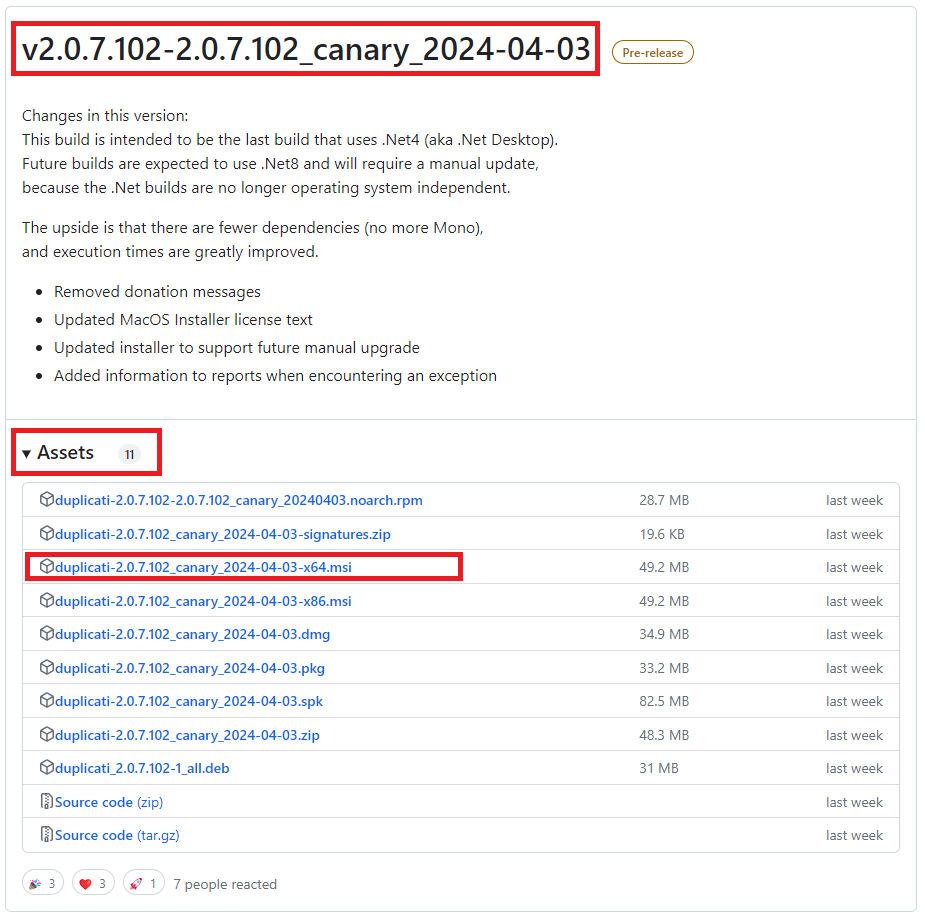Collapse the Assets disclosure triangle
This screenshot has width=925, height=918.
(27, 454)
